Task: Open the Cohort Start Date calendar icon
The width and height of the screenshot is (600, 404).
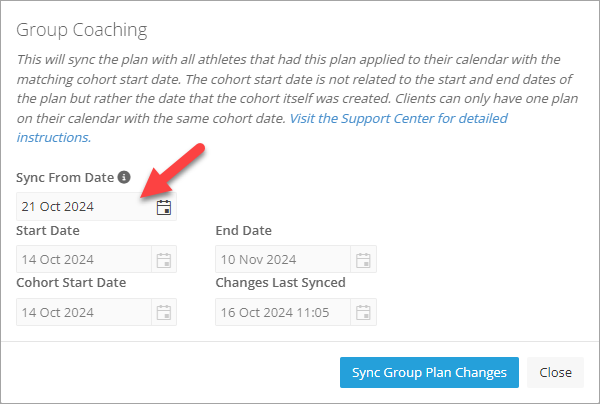Action: [x=164, y=313]
